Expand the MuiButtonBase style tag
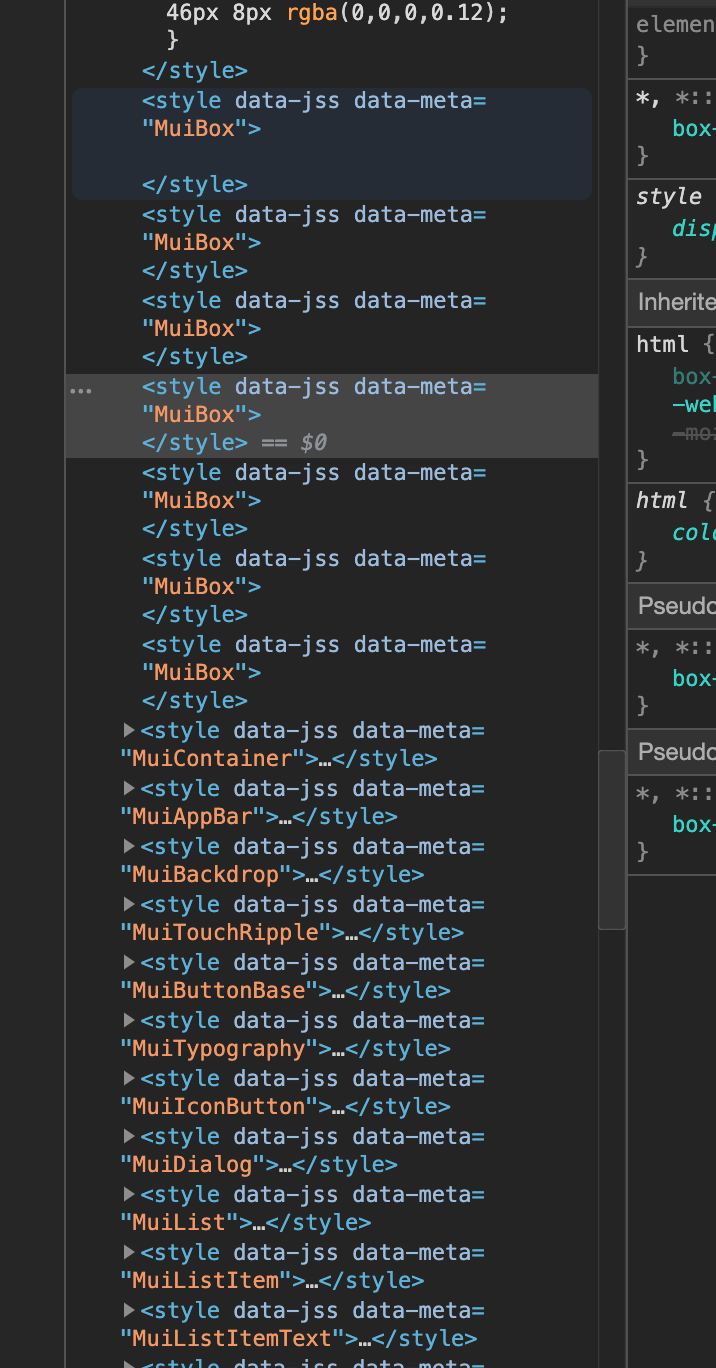This screenshot has height=1368, width=716. click(x=129, y=962)
